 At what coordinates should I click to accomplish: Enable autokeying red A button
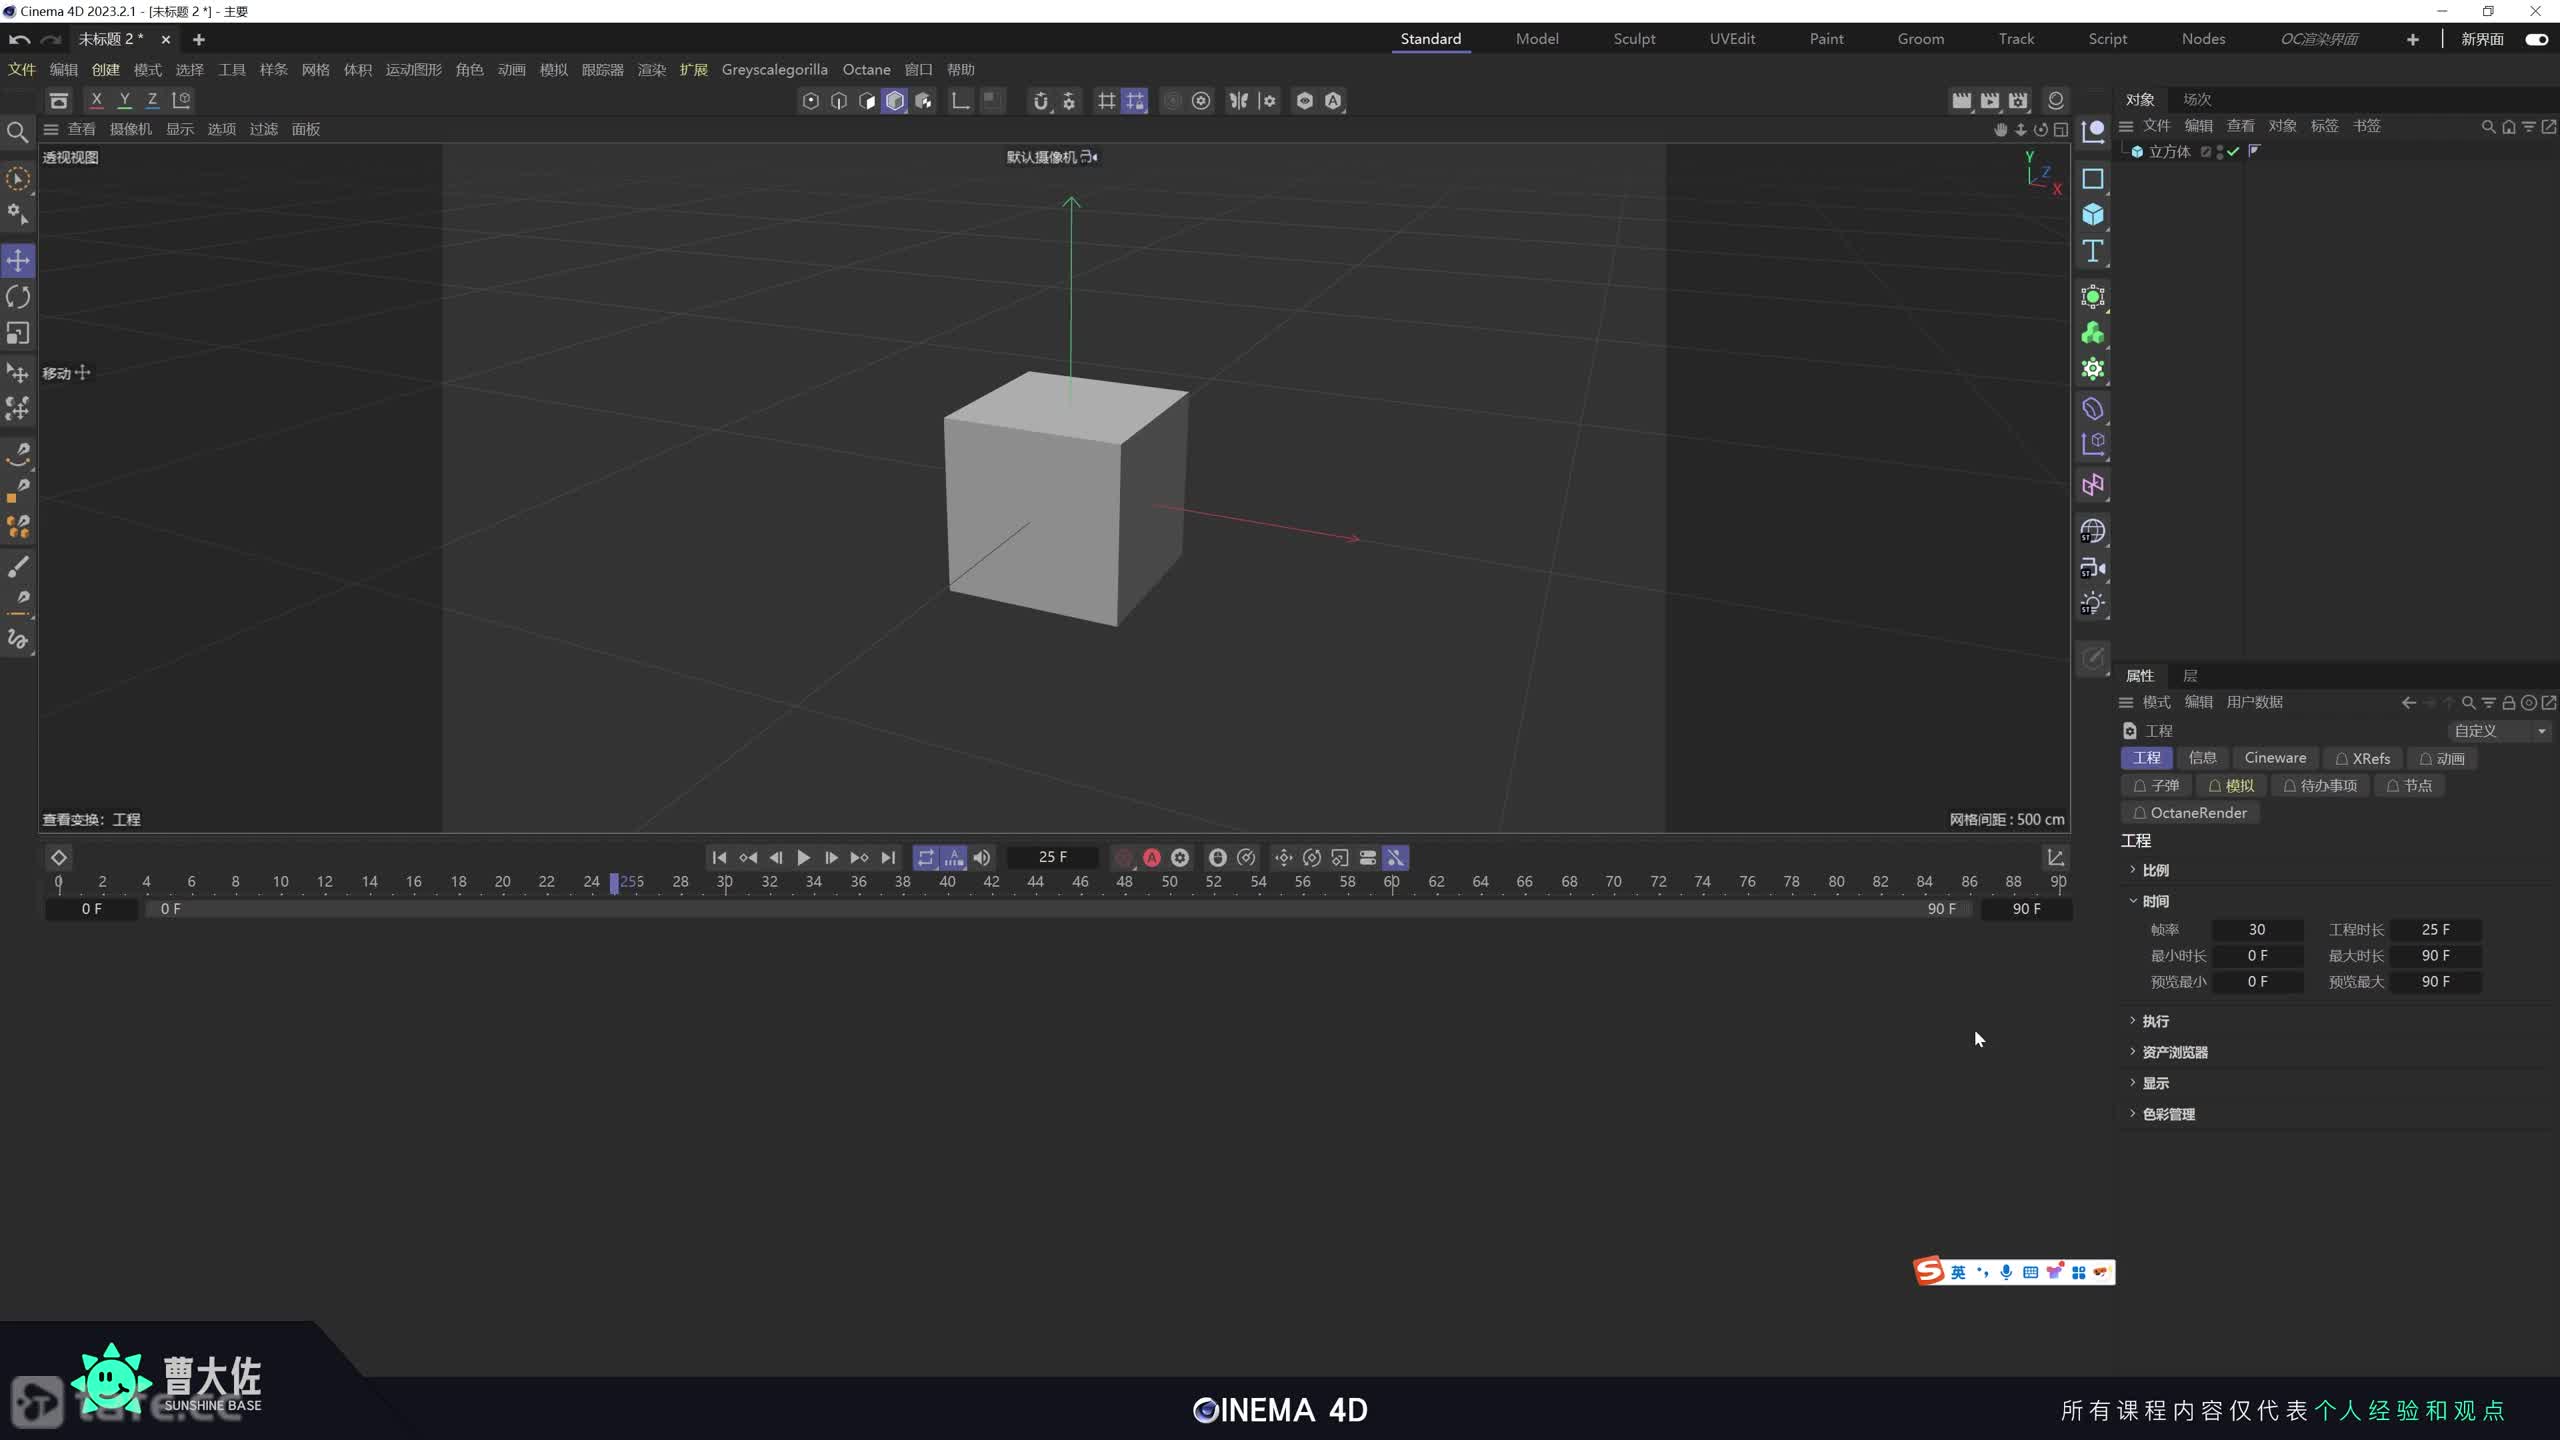point(1152,858)
